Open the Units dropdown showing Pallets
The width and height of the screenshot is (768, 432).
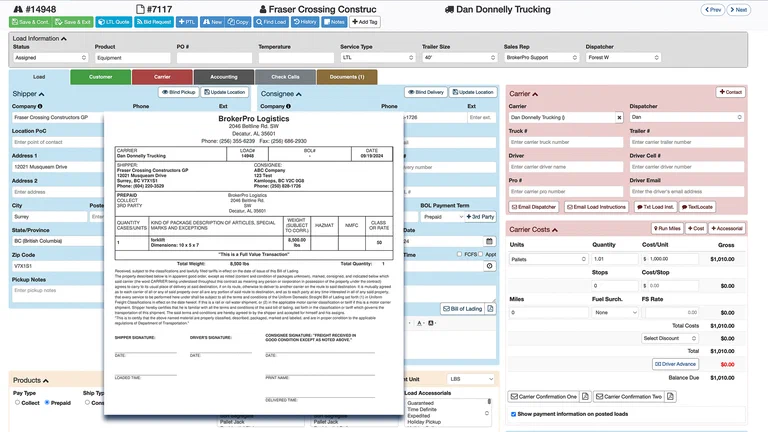point(548,259)
